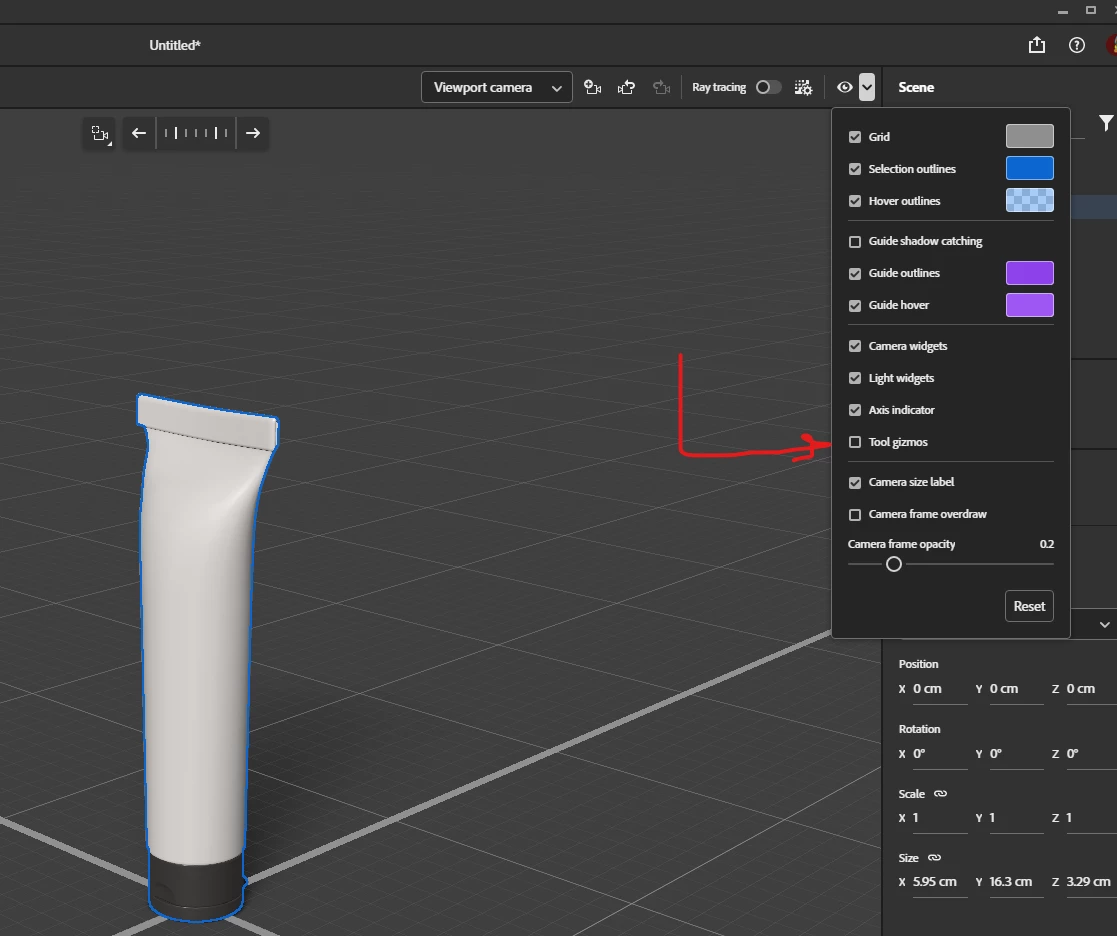Click the camera undo icon
This screenshot has width=1117, height=936.
tap(626, 87)
